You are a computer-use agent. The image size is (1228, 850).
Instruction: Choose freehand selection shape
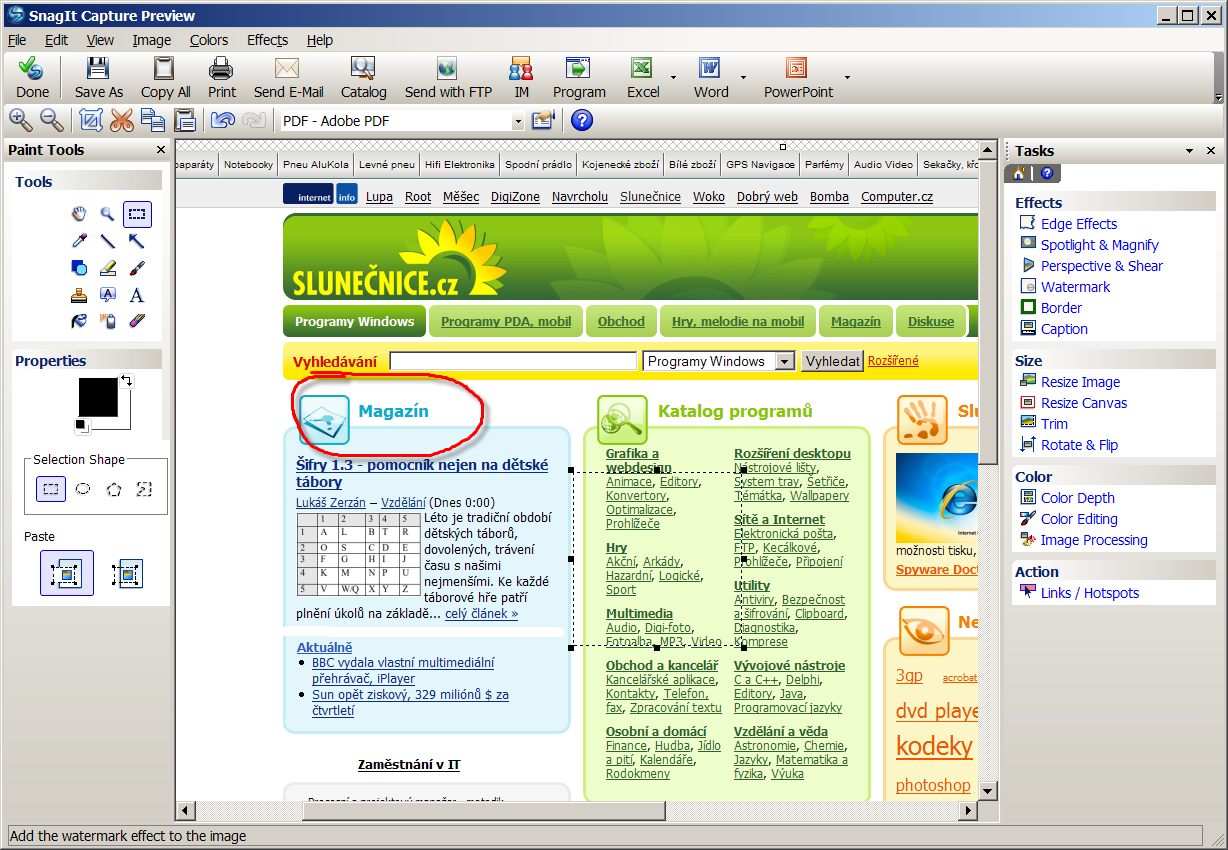coord(144,489)
